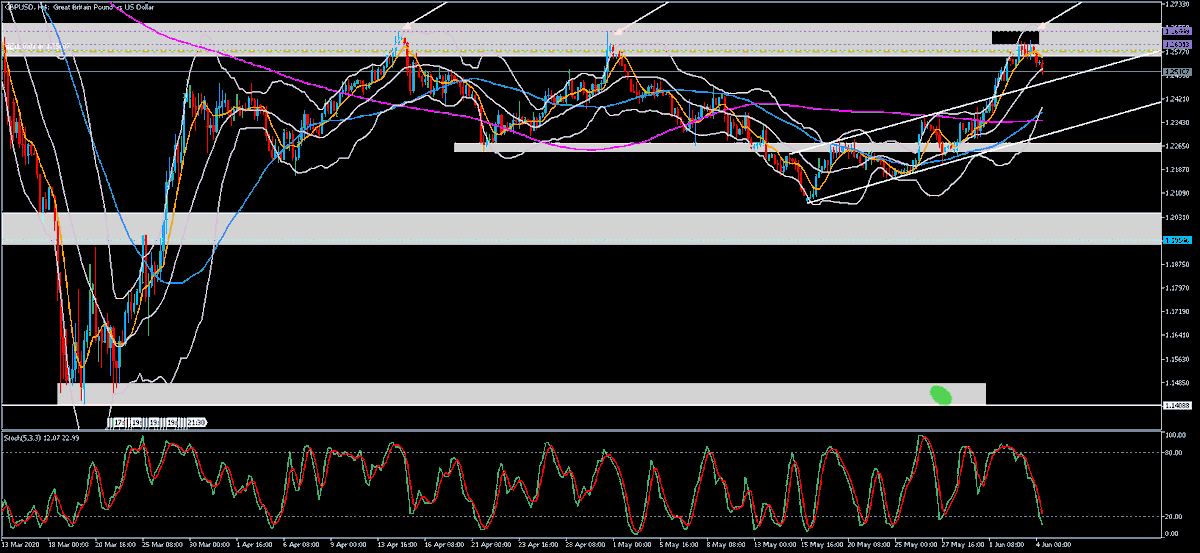Click the 80.00 stochastic level label
The width and height of the screenshot is (1200, 553).
[1174, 452]
